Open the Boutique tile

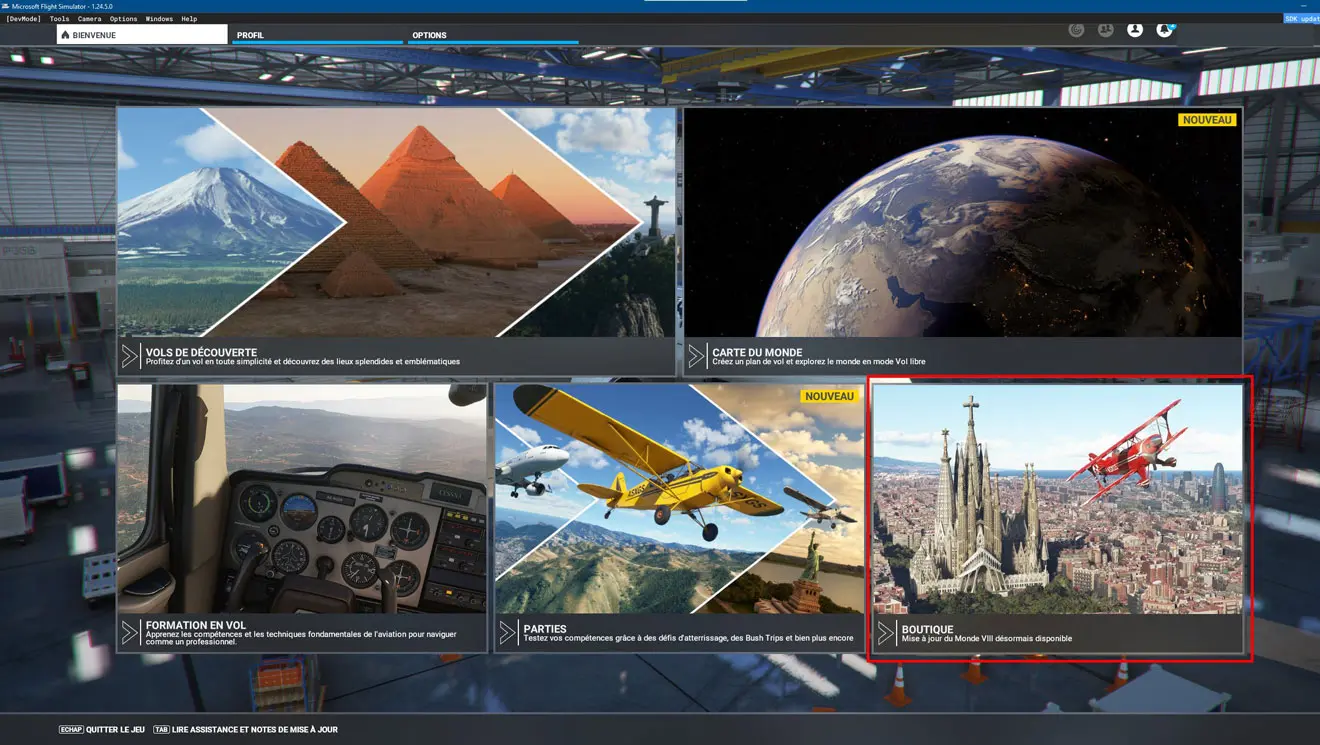coord(1058,518)
